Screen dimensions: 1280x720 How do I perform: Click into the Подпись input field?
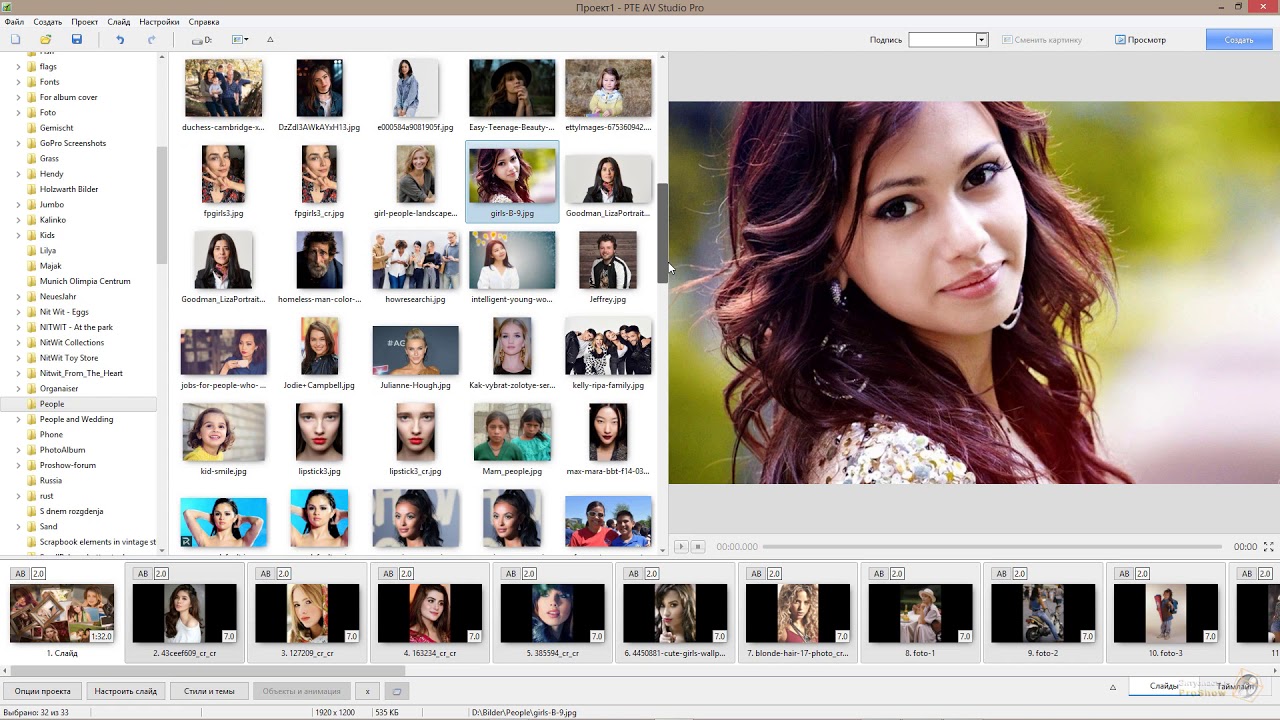point(942,40)
